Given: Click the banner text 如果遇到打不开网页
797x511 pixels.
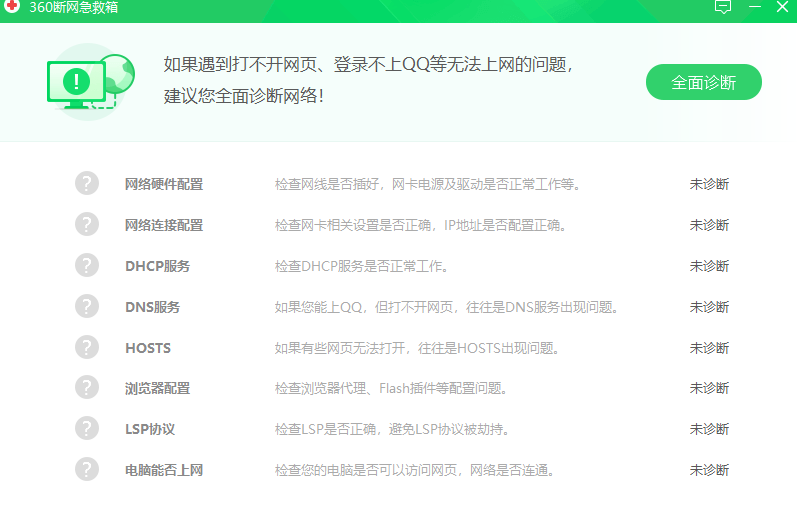Looking at the screenshot, I should [x=368, y=65].
